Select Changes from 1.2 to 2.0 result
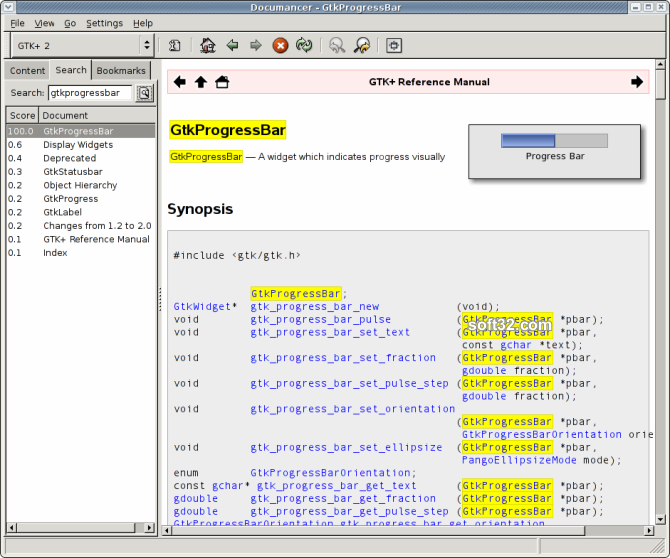 click(x=81, y=226)
